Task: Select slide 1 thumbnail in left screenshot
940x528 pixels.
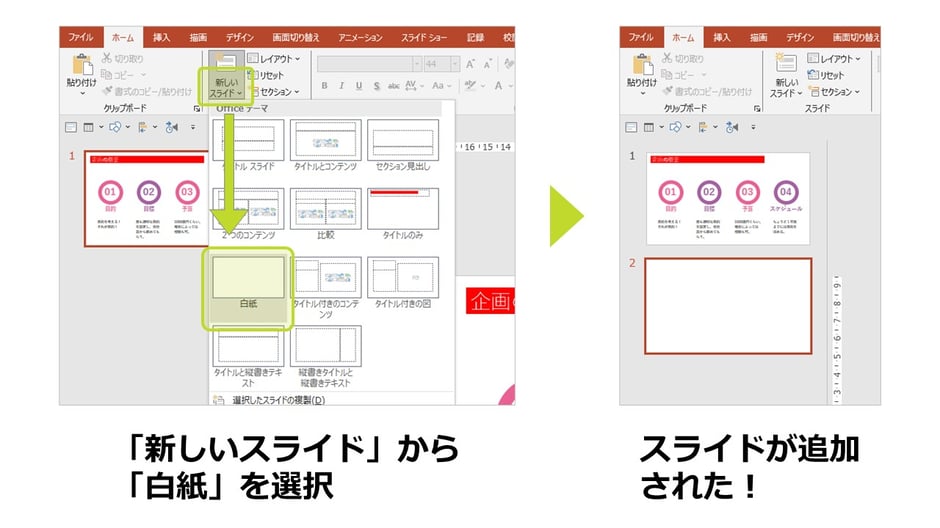Action: click(x=146, y=199)
